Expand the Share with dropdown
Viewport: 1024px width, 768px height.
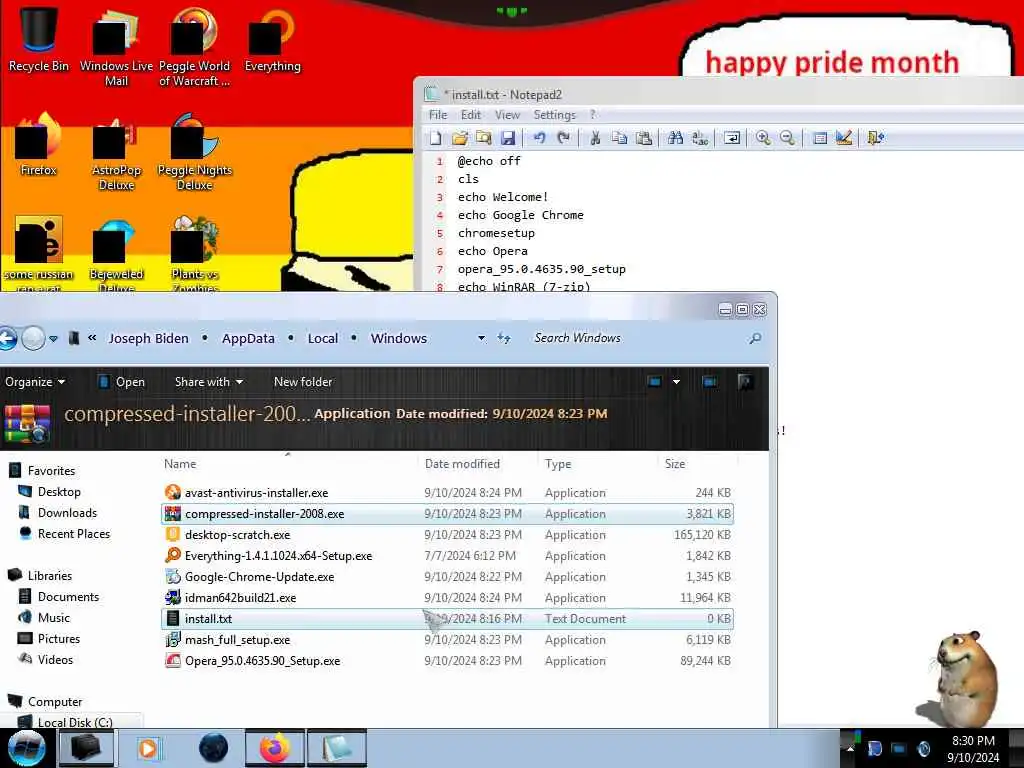tap(209, 382)
